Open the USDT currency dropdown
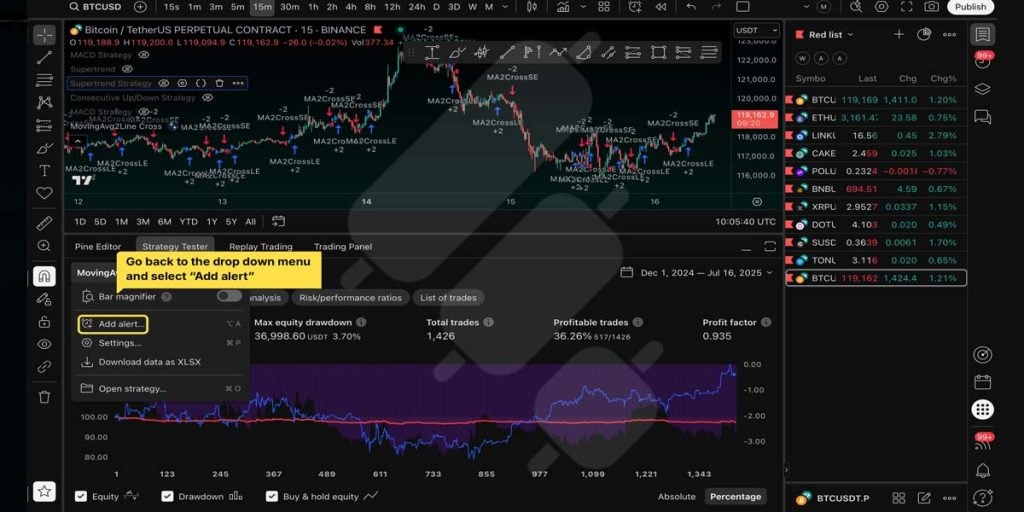The width and height of the screenshot is (1024, 512). tap(757, 30)
